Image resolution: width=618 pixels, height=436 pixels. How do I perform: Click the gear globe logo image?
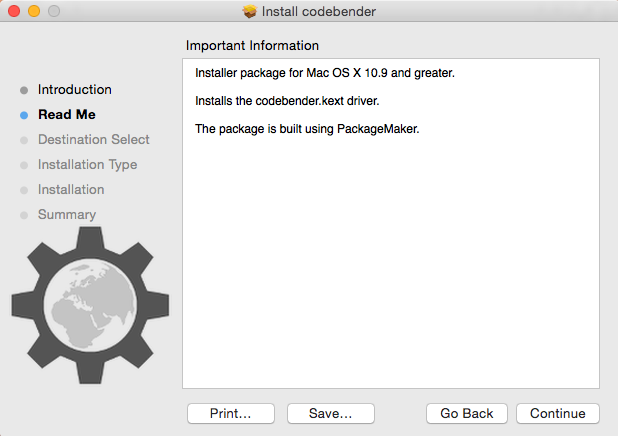tap(90, 305)
